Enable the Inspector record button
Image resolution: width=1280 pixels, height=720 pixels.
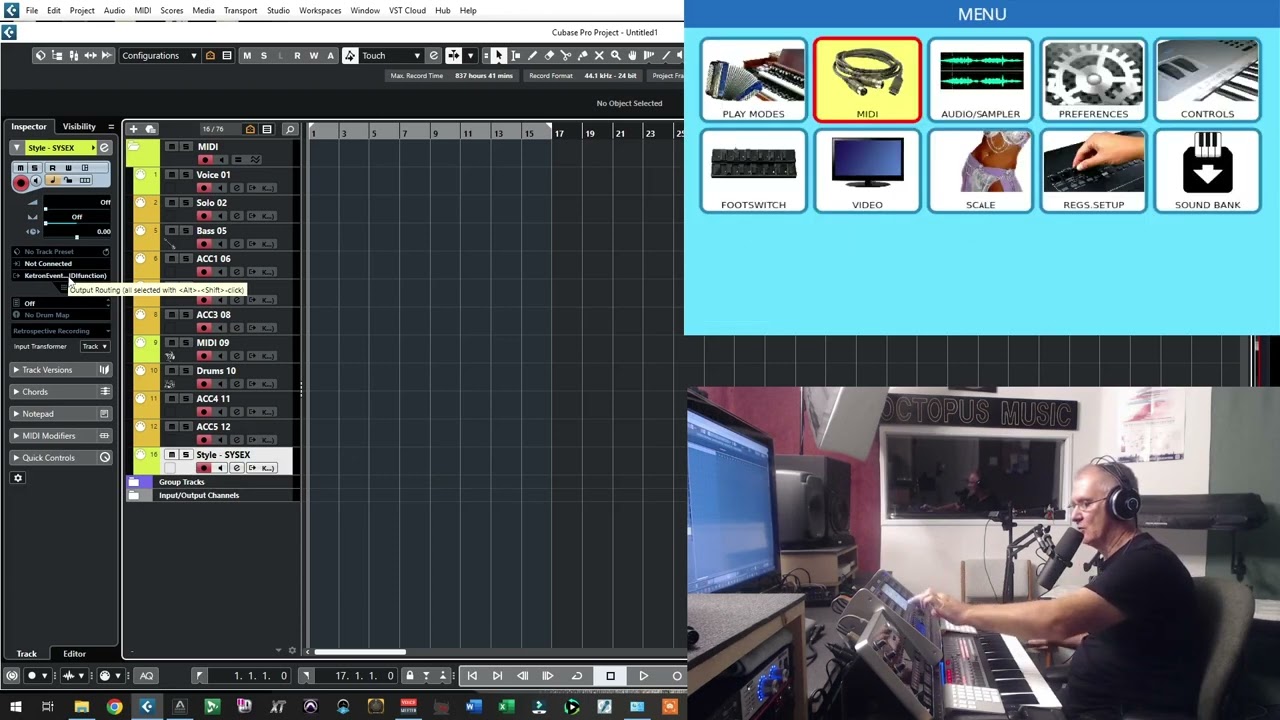coord(20,182)
